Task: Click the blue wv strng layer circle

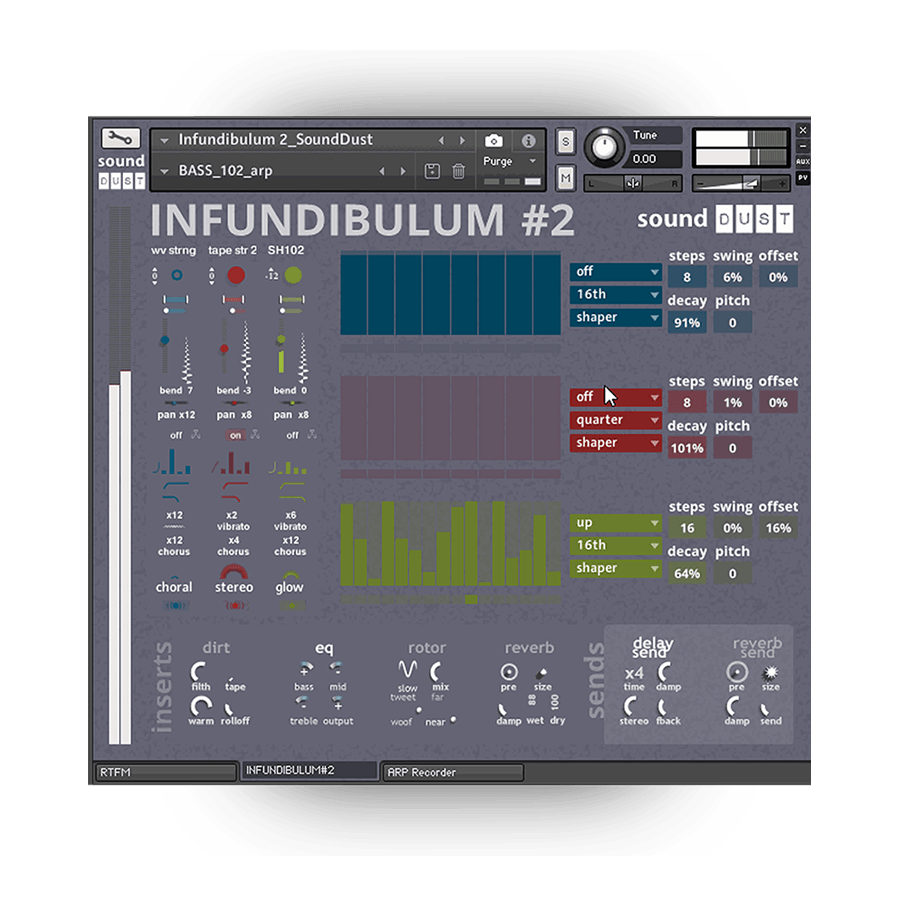Action: tap(177, 275)
